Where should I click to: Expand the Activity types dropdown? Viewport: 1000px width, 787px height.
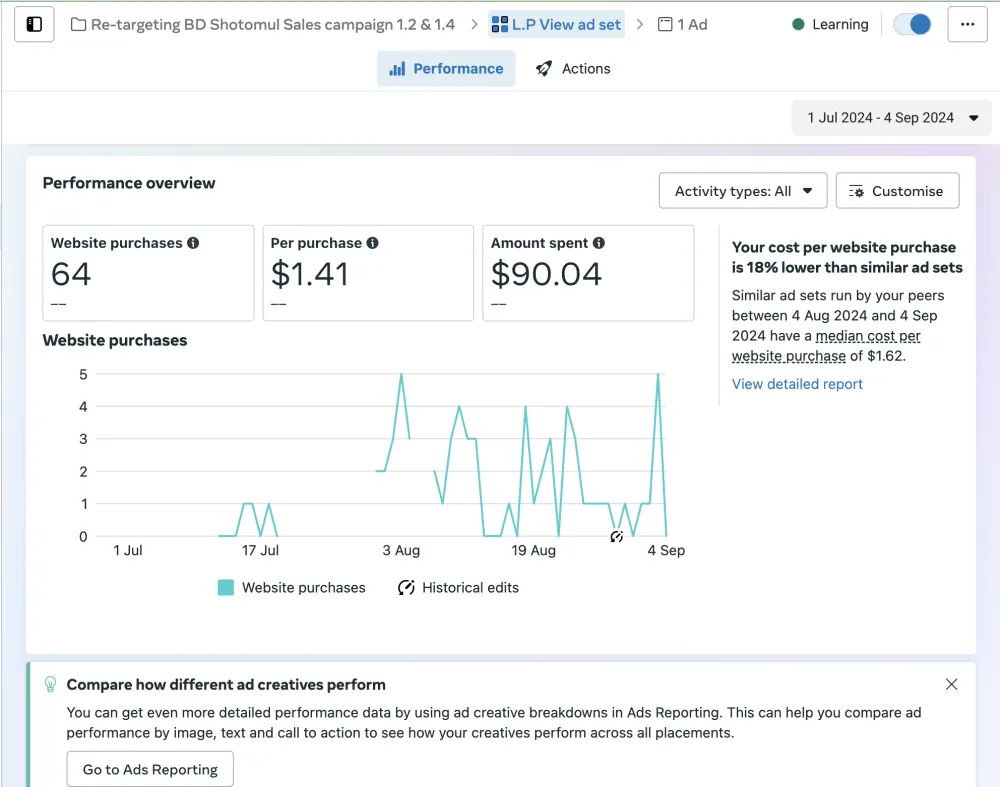(743, 191)
